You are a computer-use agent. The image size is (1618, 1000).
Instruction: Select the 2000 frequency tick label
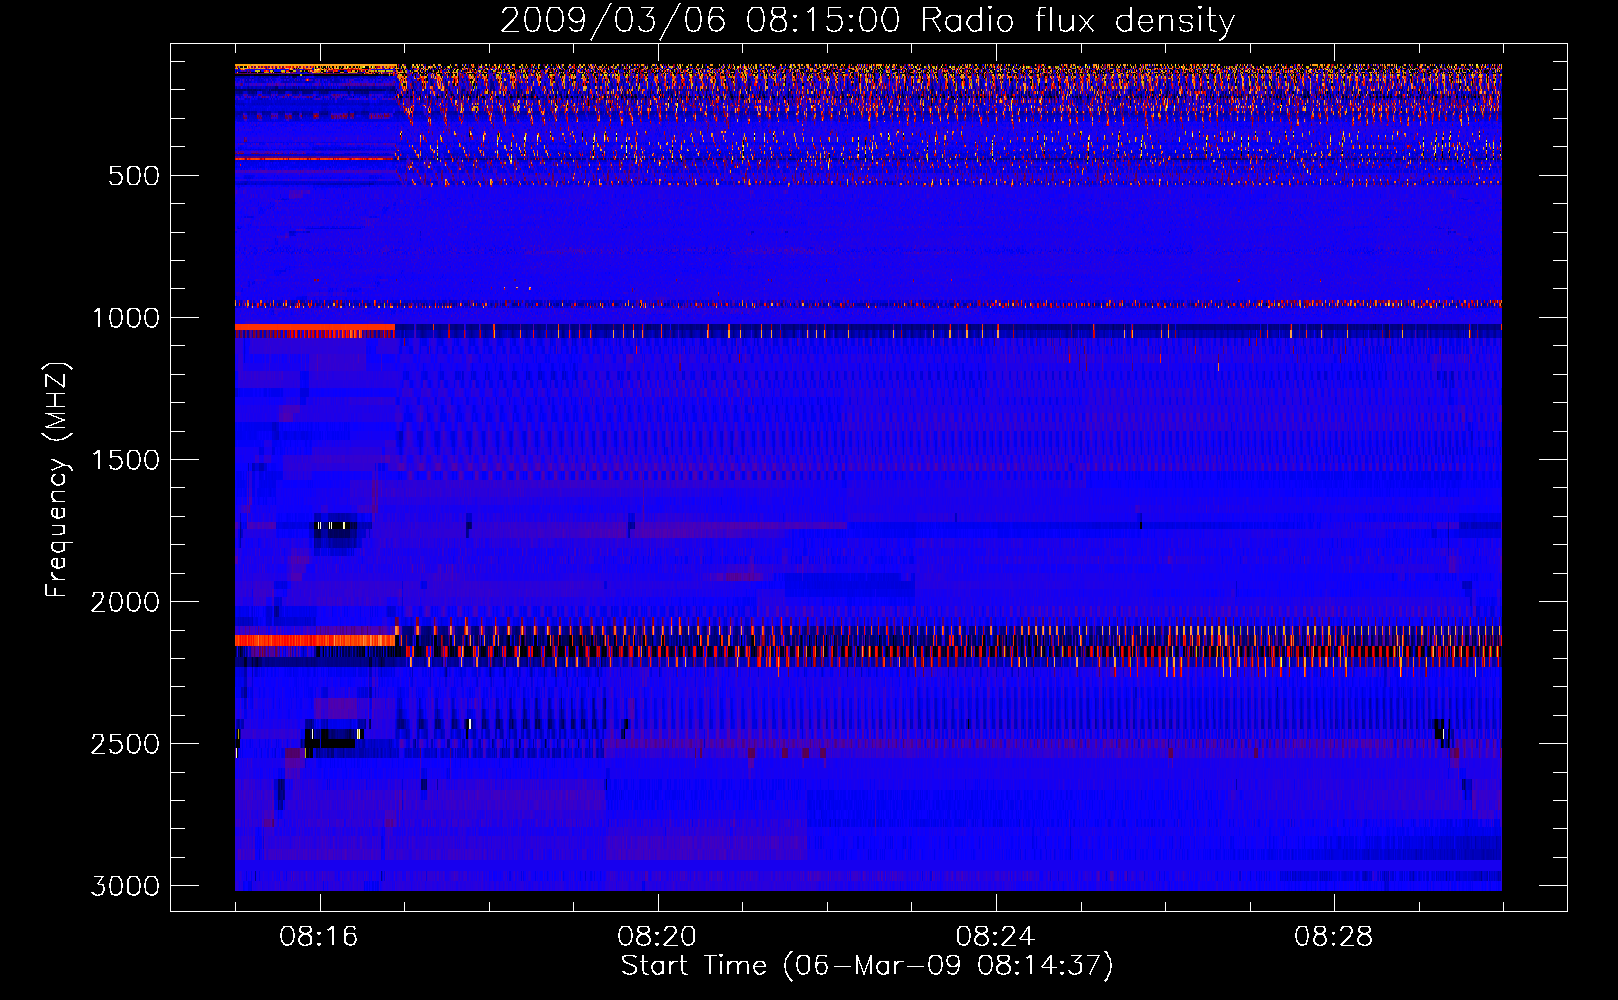click(x=126, y=602)
